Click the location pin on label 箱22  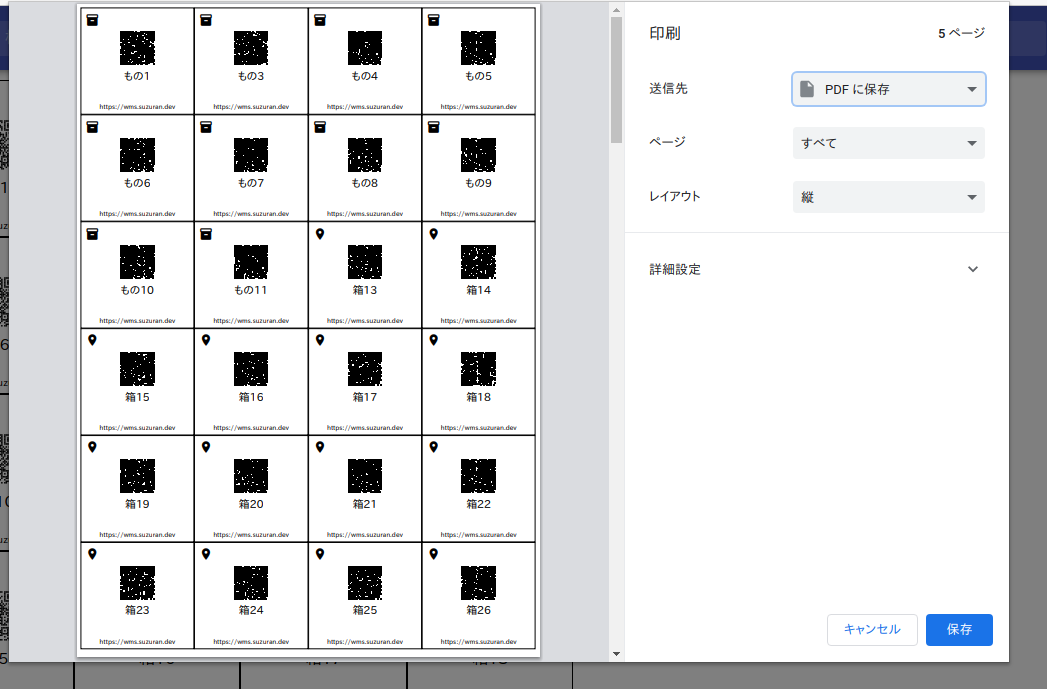pyautogui.click(x=434, y=447)
